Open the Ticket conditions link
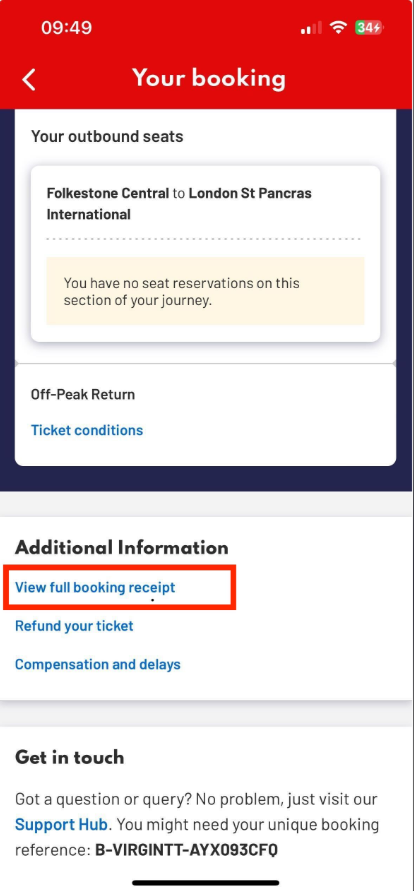Image resolution: width=414 pixels, height=891 pixels. (x=87, y=430)
